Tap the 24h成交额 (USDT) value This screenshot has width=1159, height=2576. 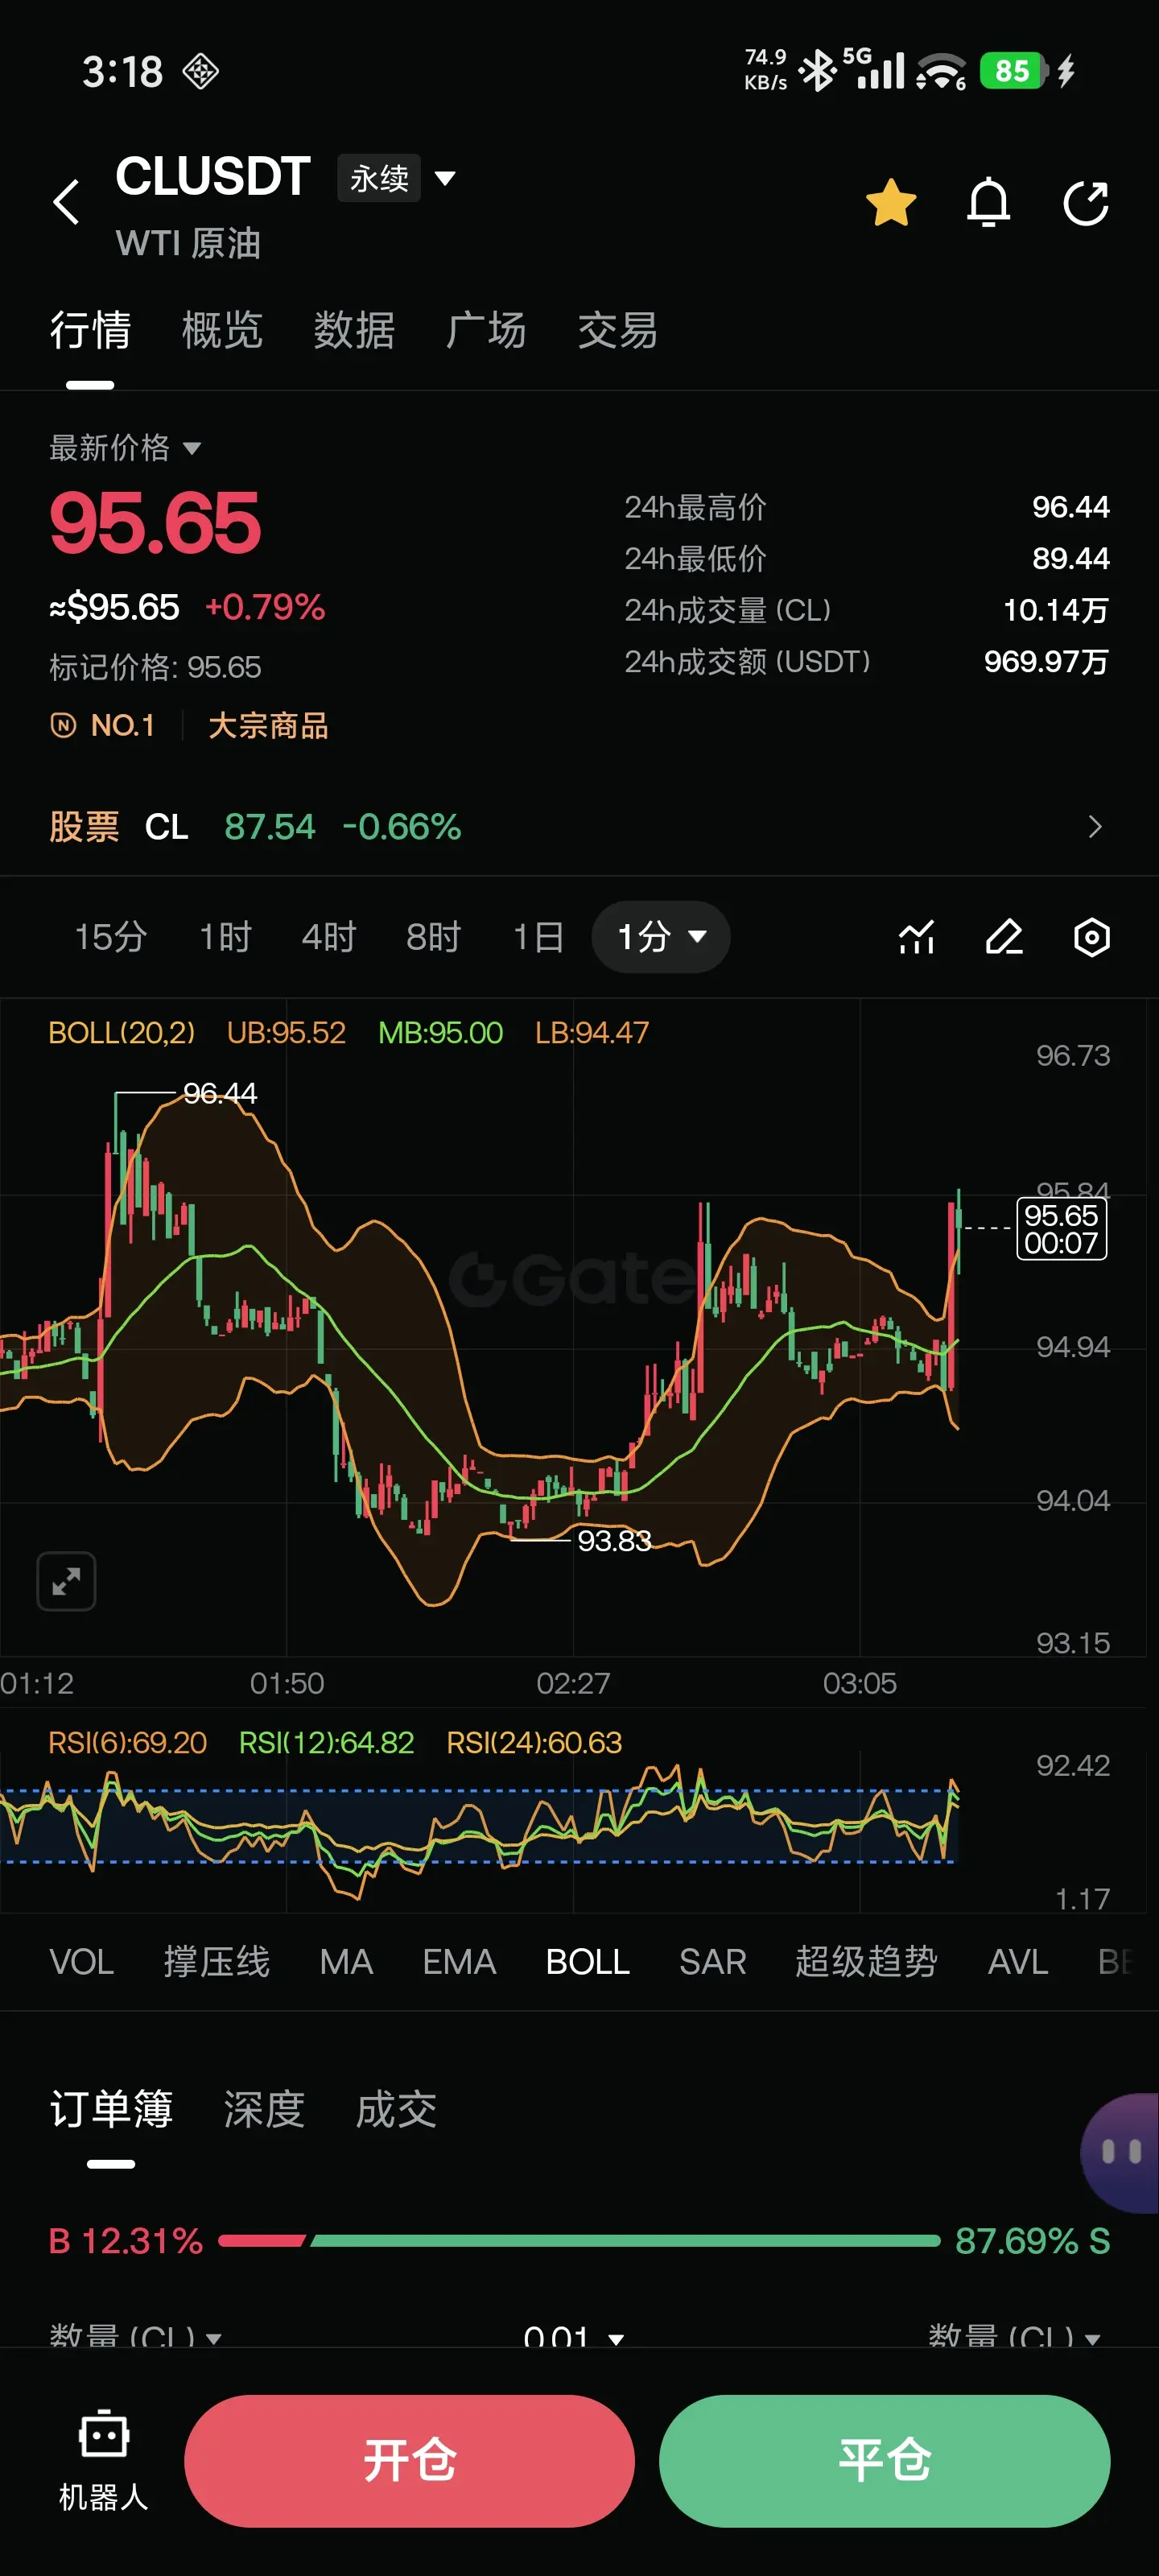pyautogui.click(x=1046, y=661)
